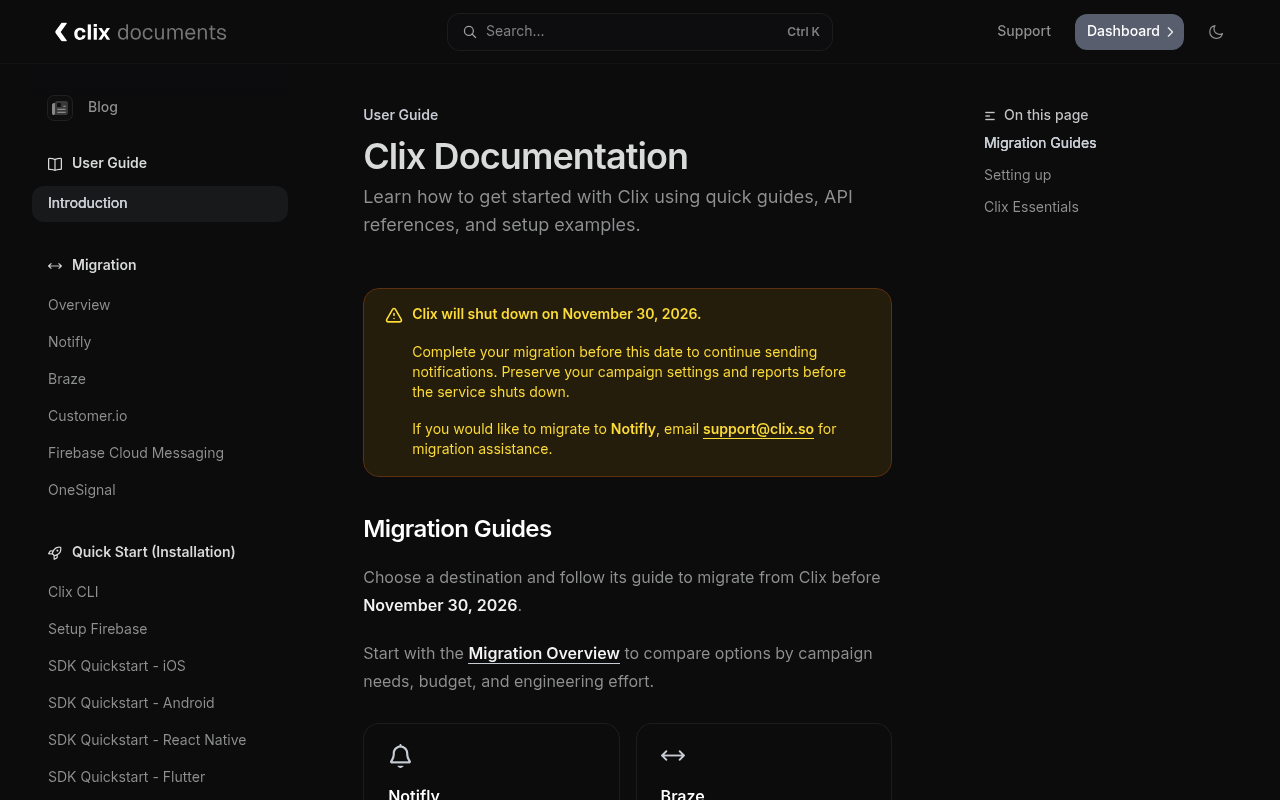Click the Ctrl K shortcut hint
This screenshot has height=800, width=1280.
point(803,32)
